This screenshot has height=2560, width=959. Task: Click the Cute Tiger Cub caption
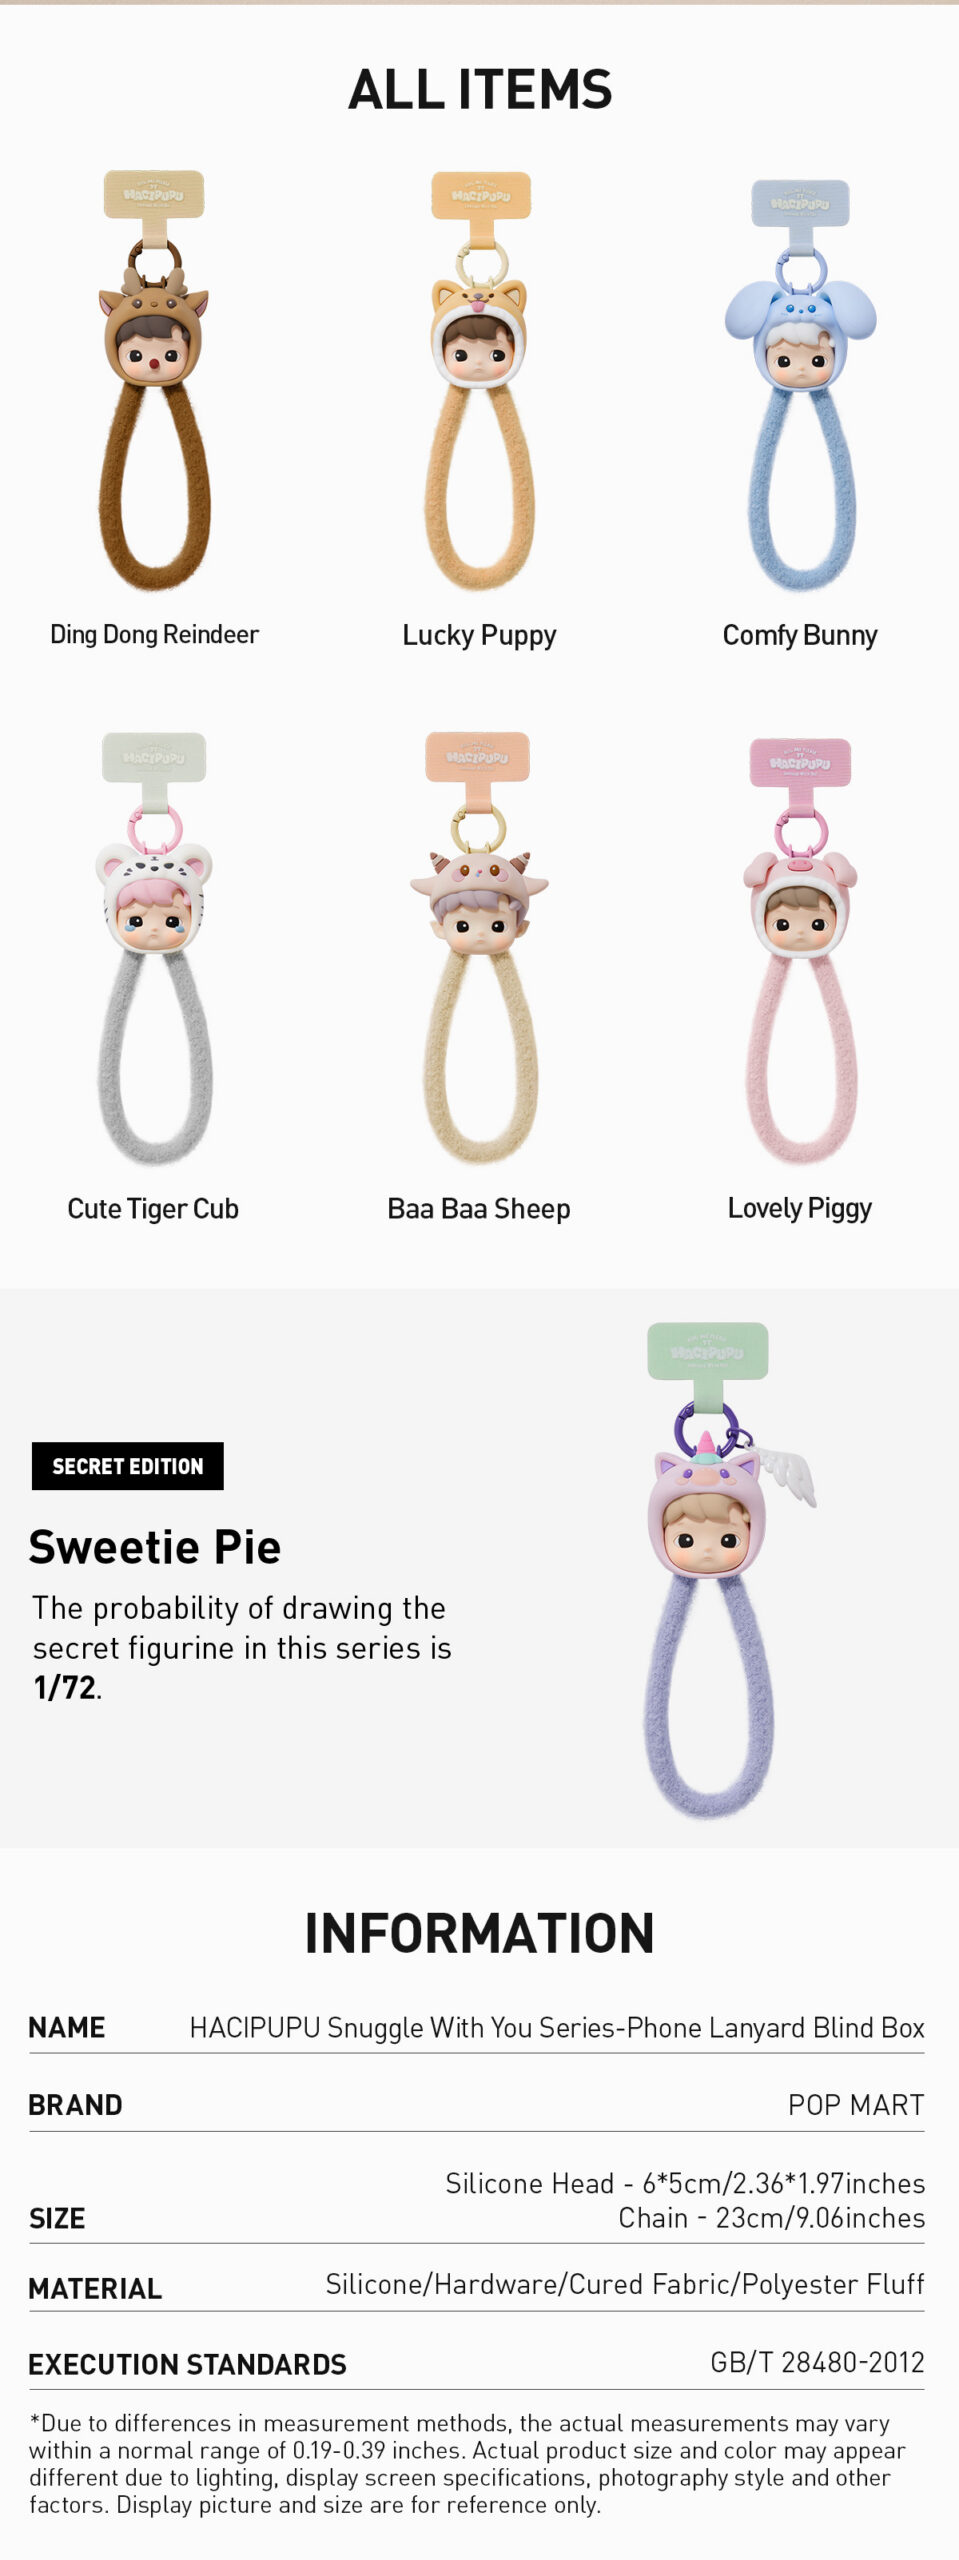tap(153, 1208)
